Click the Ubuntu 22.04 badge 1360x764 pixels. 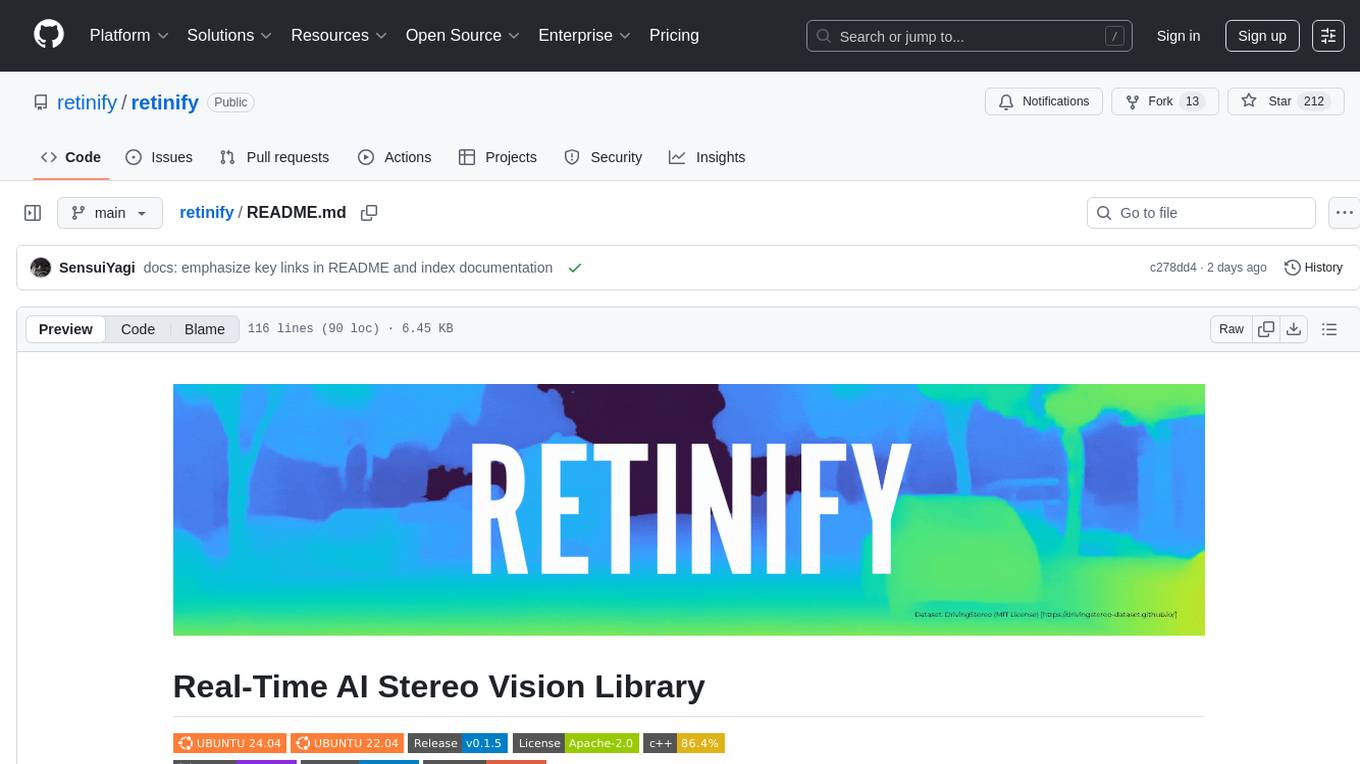tap(347, 743)
